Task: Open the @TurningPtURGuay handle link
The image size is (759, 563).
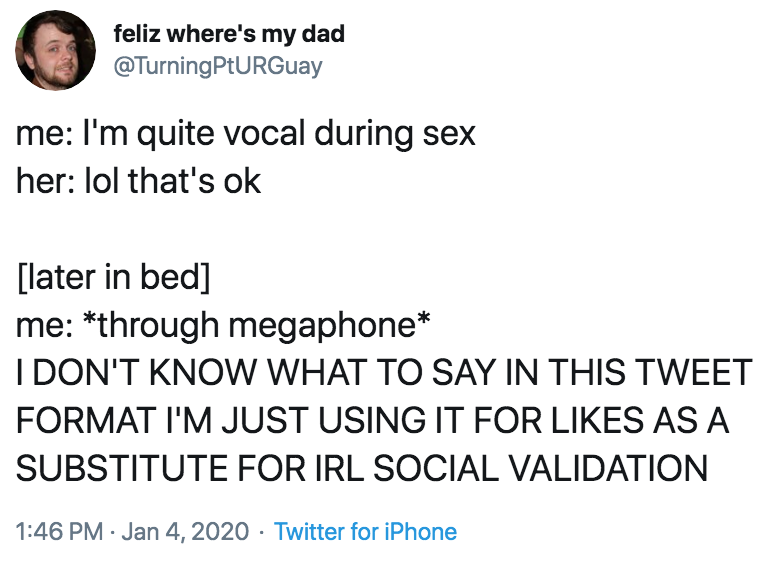Action: pyautogui.click(x=218, y=66)
